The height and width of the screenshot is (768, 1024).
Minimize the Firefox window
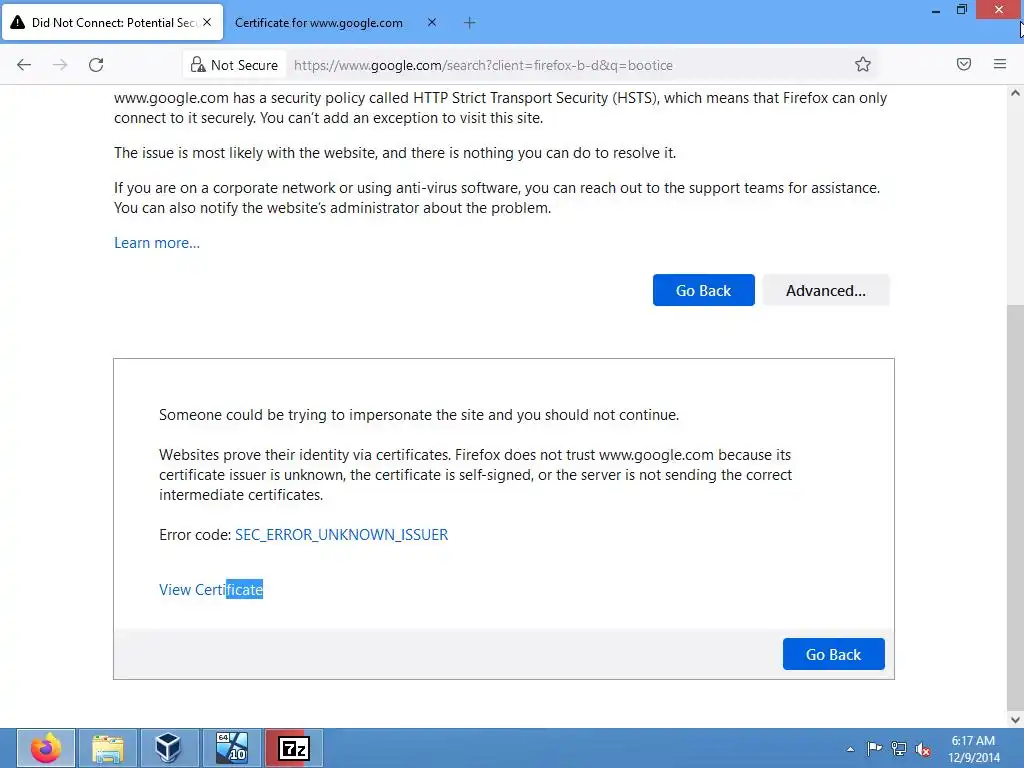tap(936, 10)
